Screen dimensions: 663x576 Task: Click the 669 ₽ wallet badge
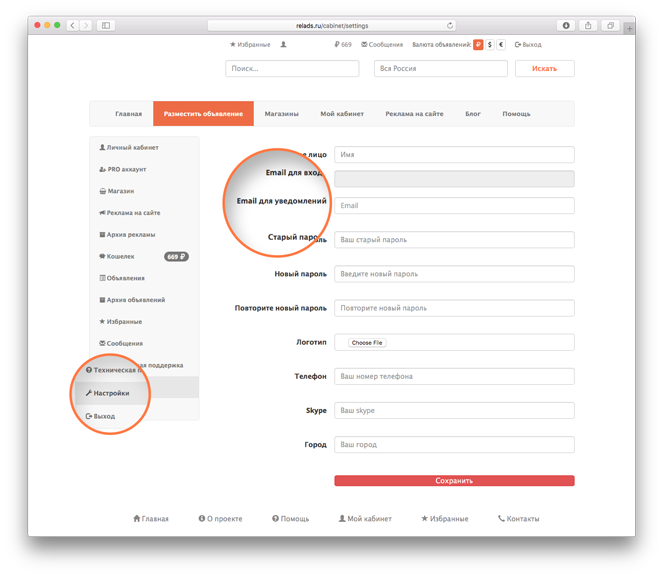176,256
